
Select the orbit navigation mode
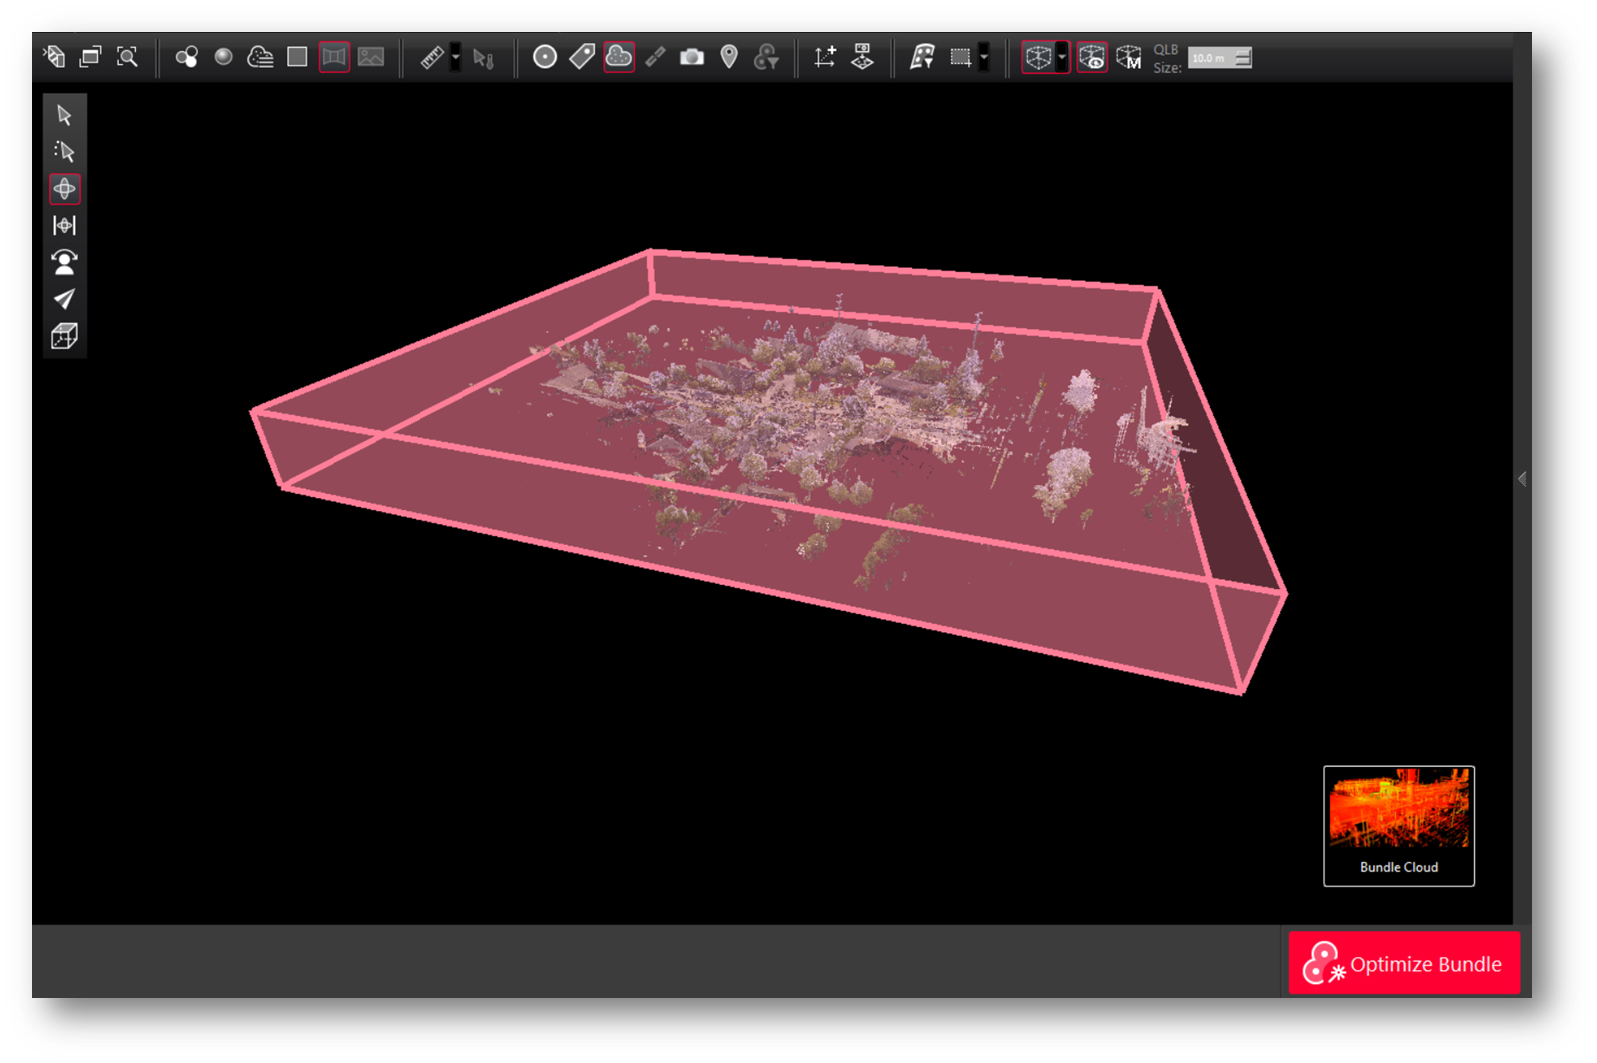pos(64,189)
